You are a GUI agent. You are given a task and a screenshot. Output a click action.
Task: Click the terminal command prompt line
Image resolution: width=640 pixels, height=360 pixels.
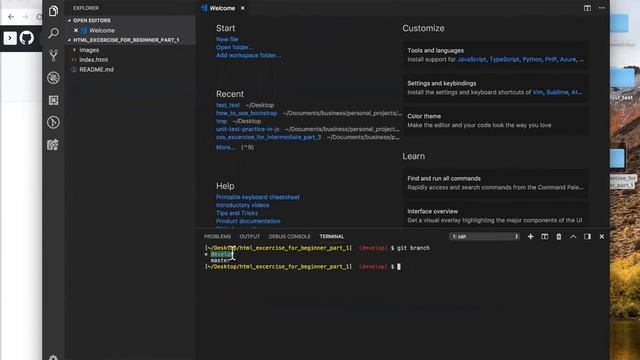coord(303,267)
